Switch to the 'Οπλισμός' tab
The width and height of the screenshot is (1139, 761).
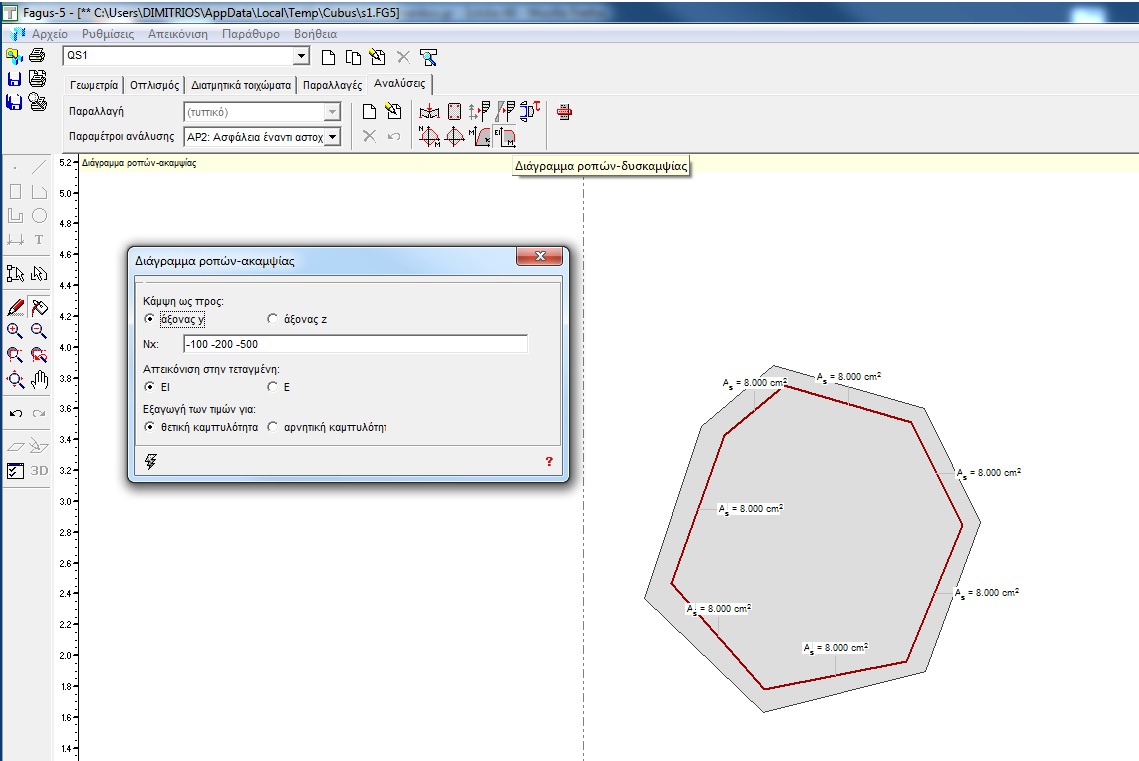[x=155, y=85]
